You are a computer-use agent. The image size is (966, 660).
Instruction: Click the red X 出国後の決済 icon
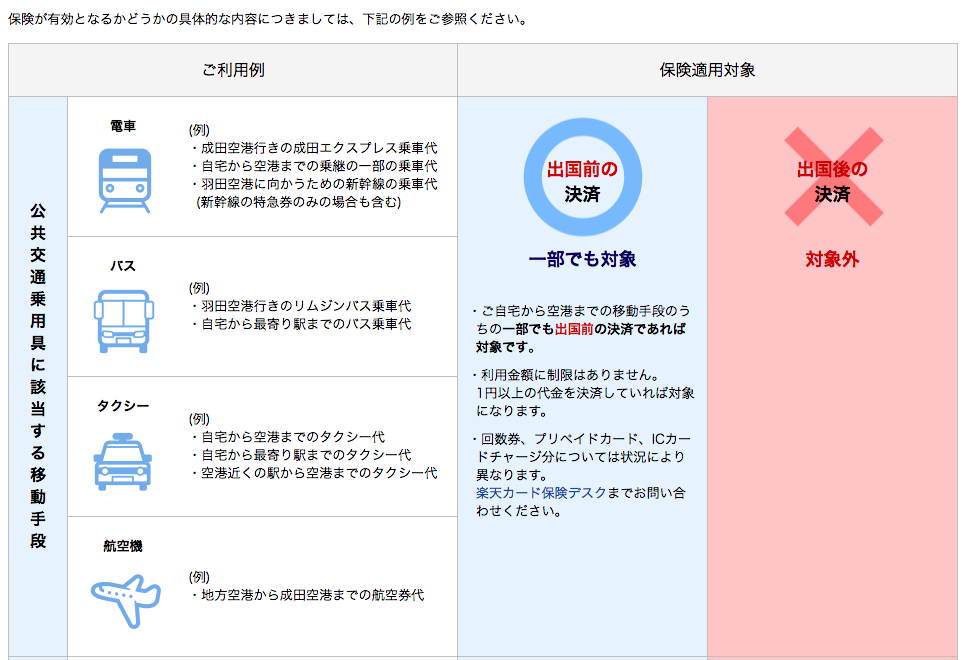832,177
